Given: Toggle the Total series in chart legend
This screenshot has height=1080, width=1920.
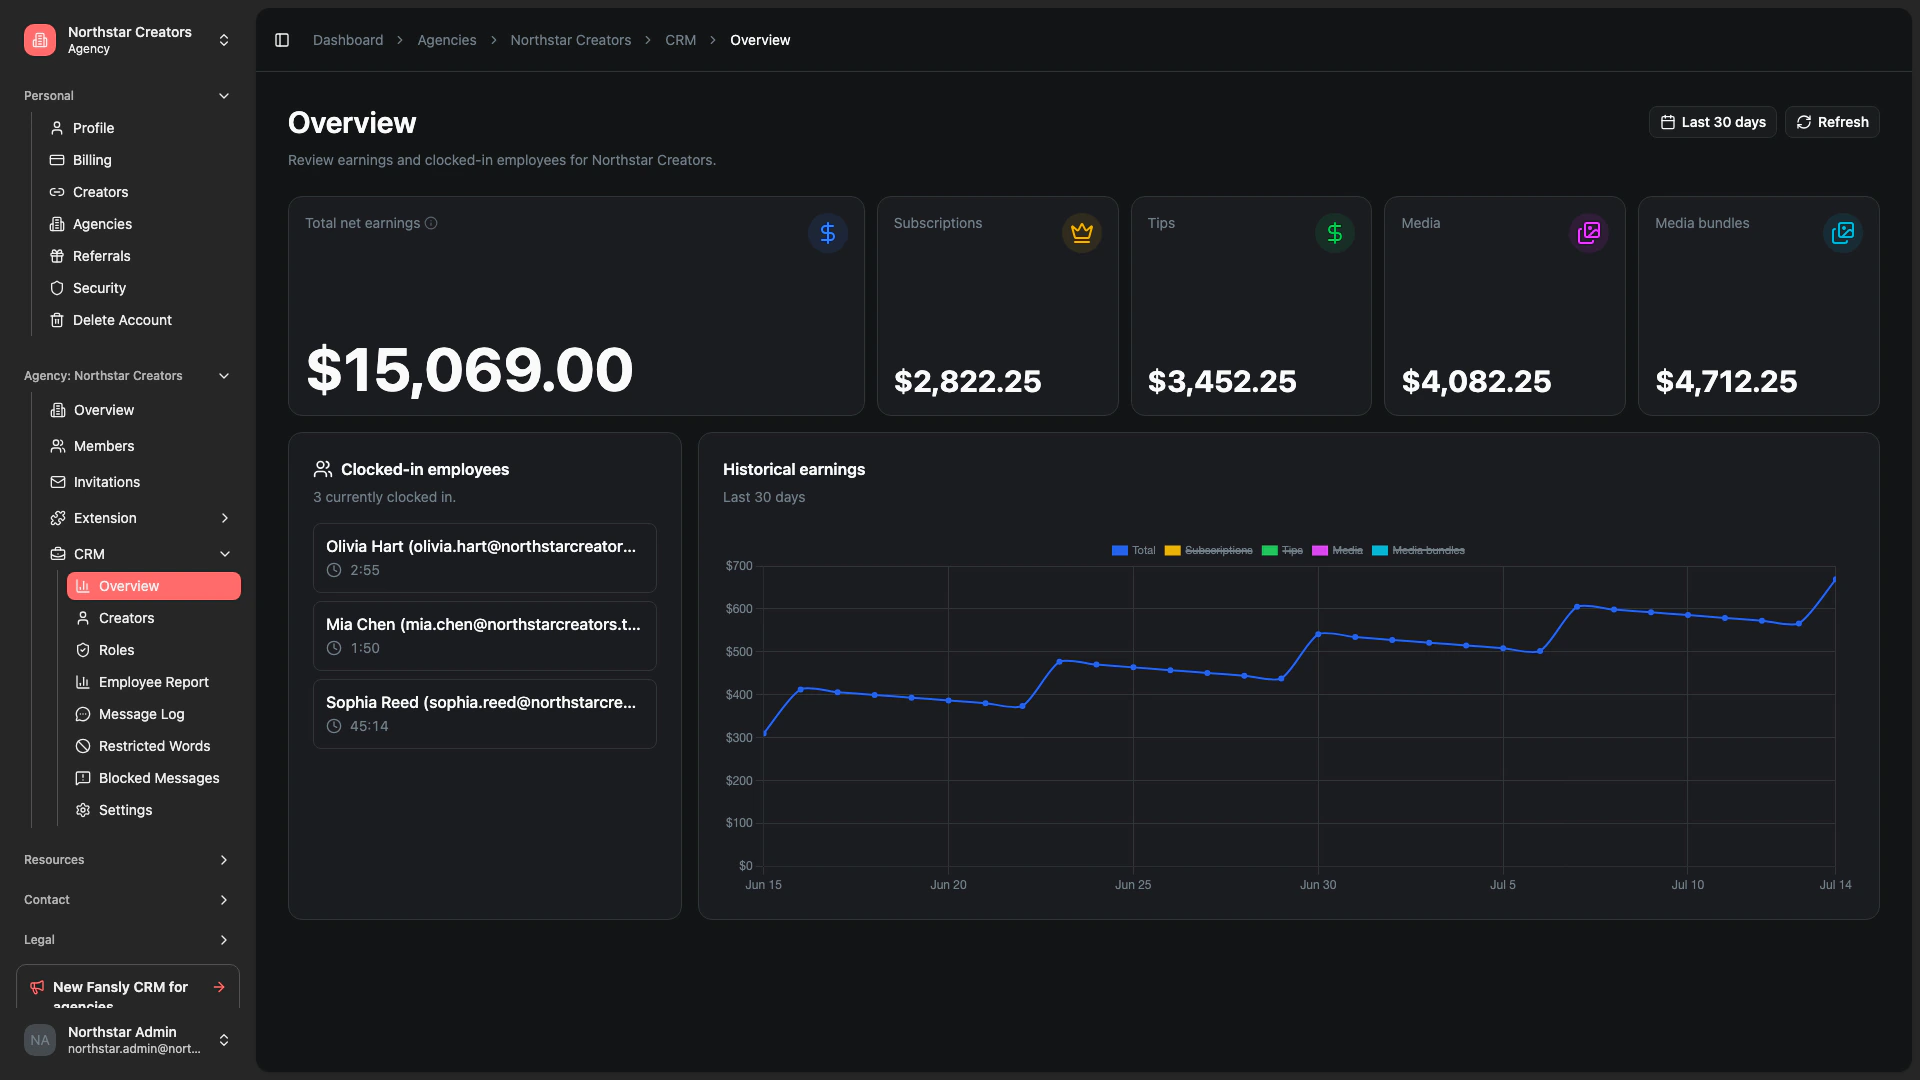Looking at the screenshot, I should 1133,550.
